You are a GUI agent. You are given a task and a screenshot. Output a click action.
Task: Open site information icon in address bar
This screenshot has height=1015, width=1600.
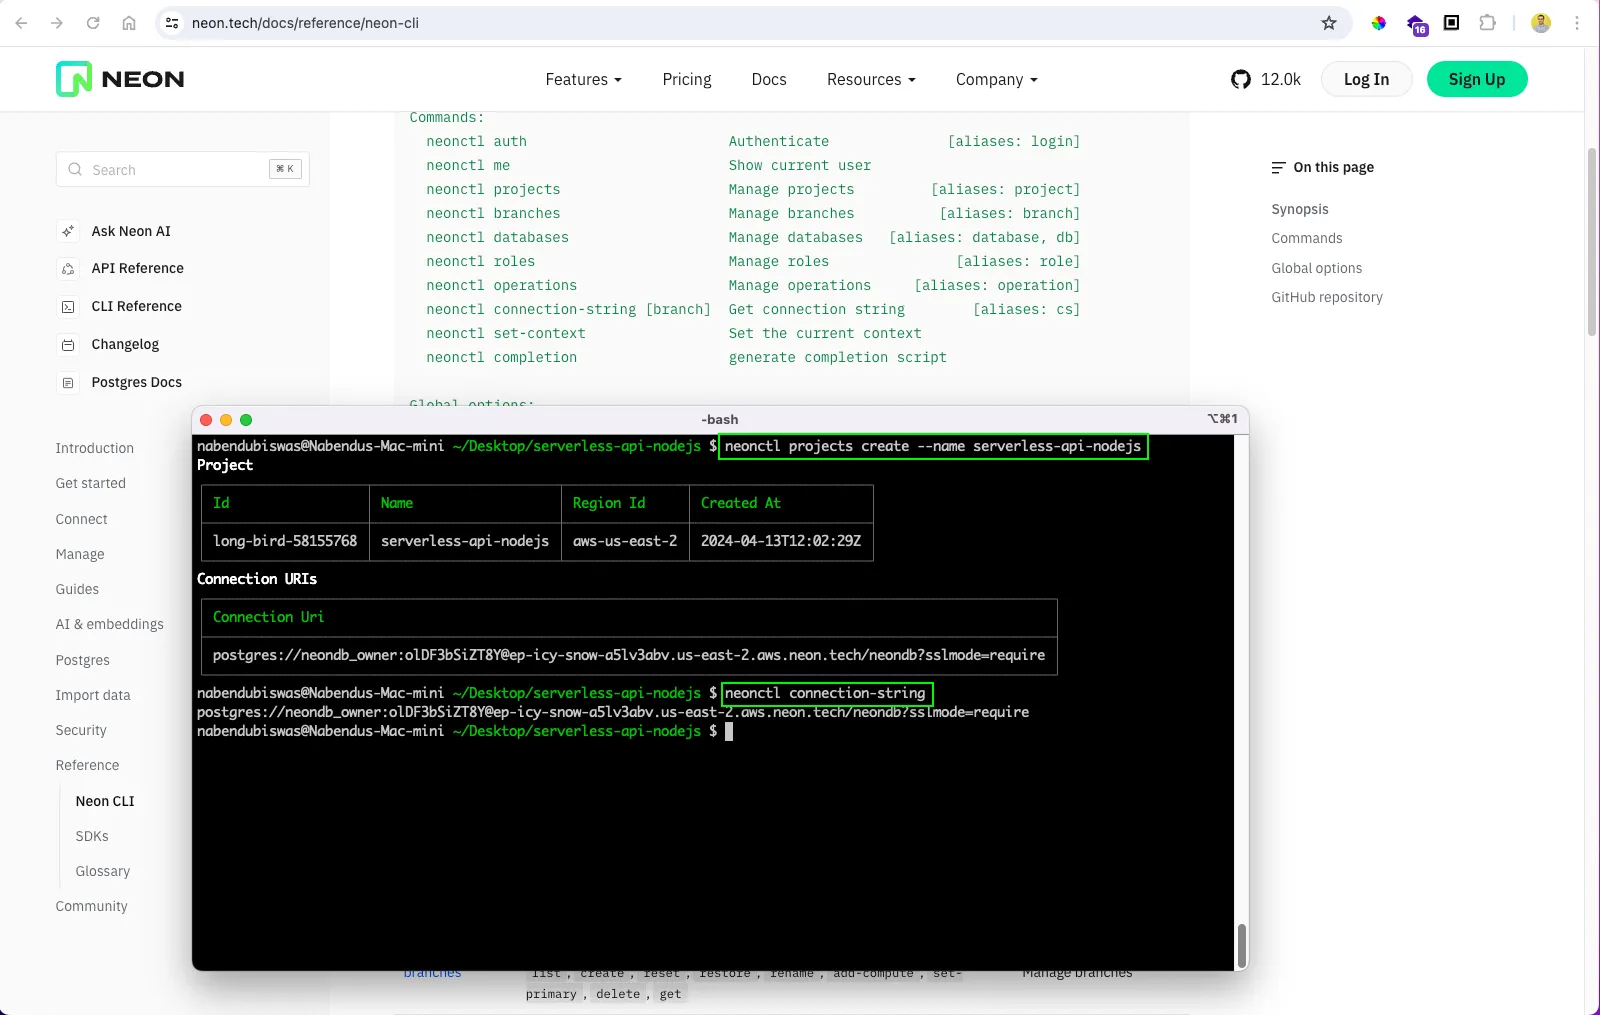coord(172,23)
